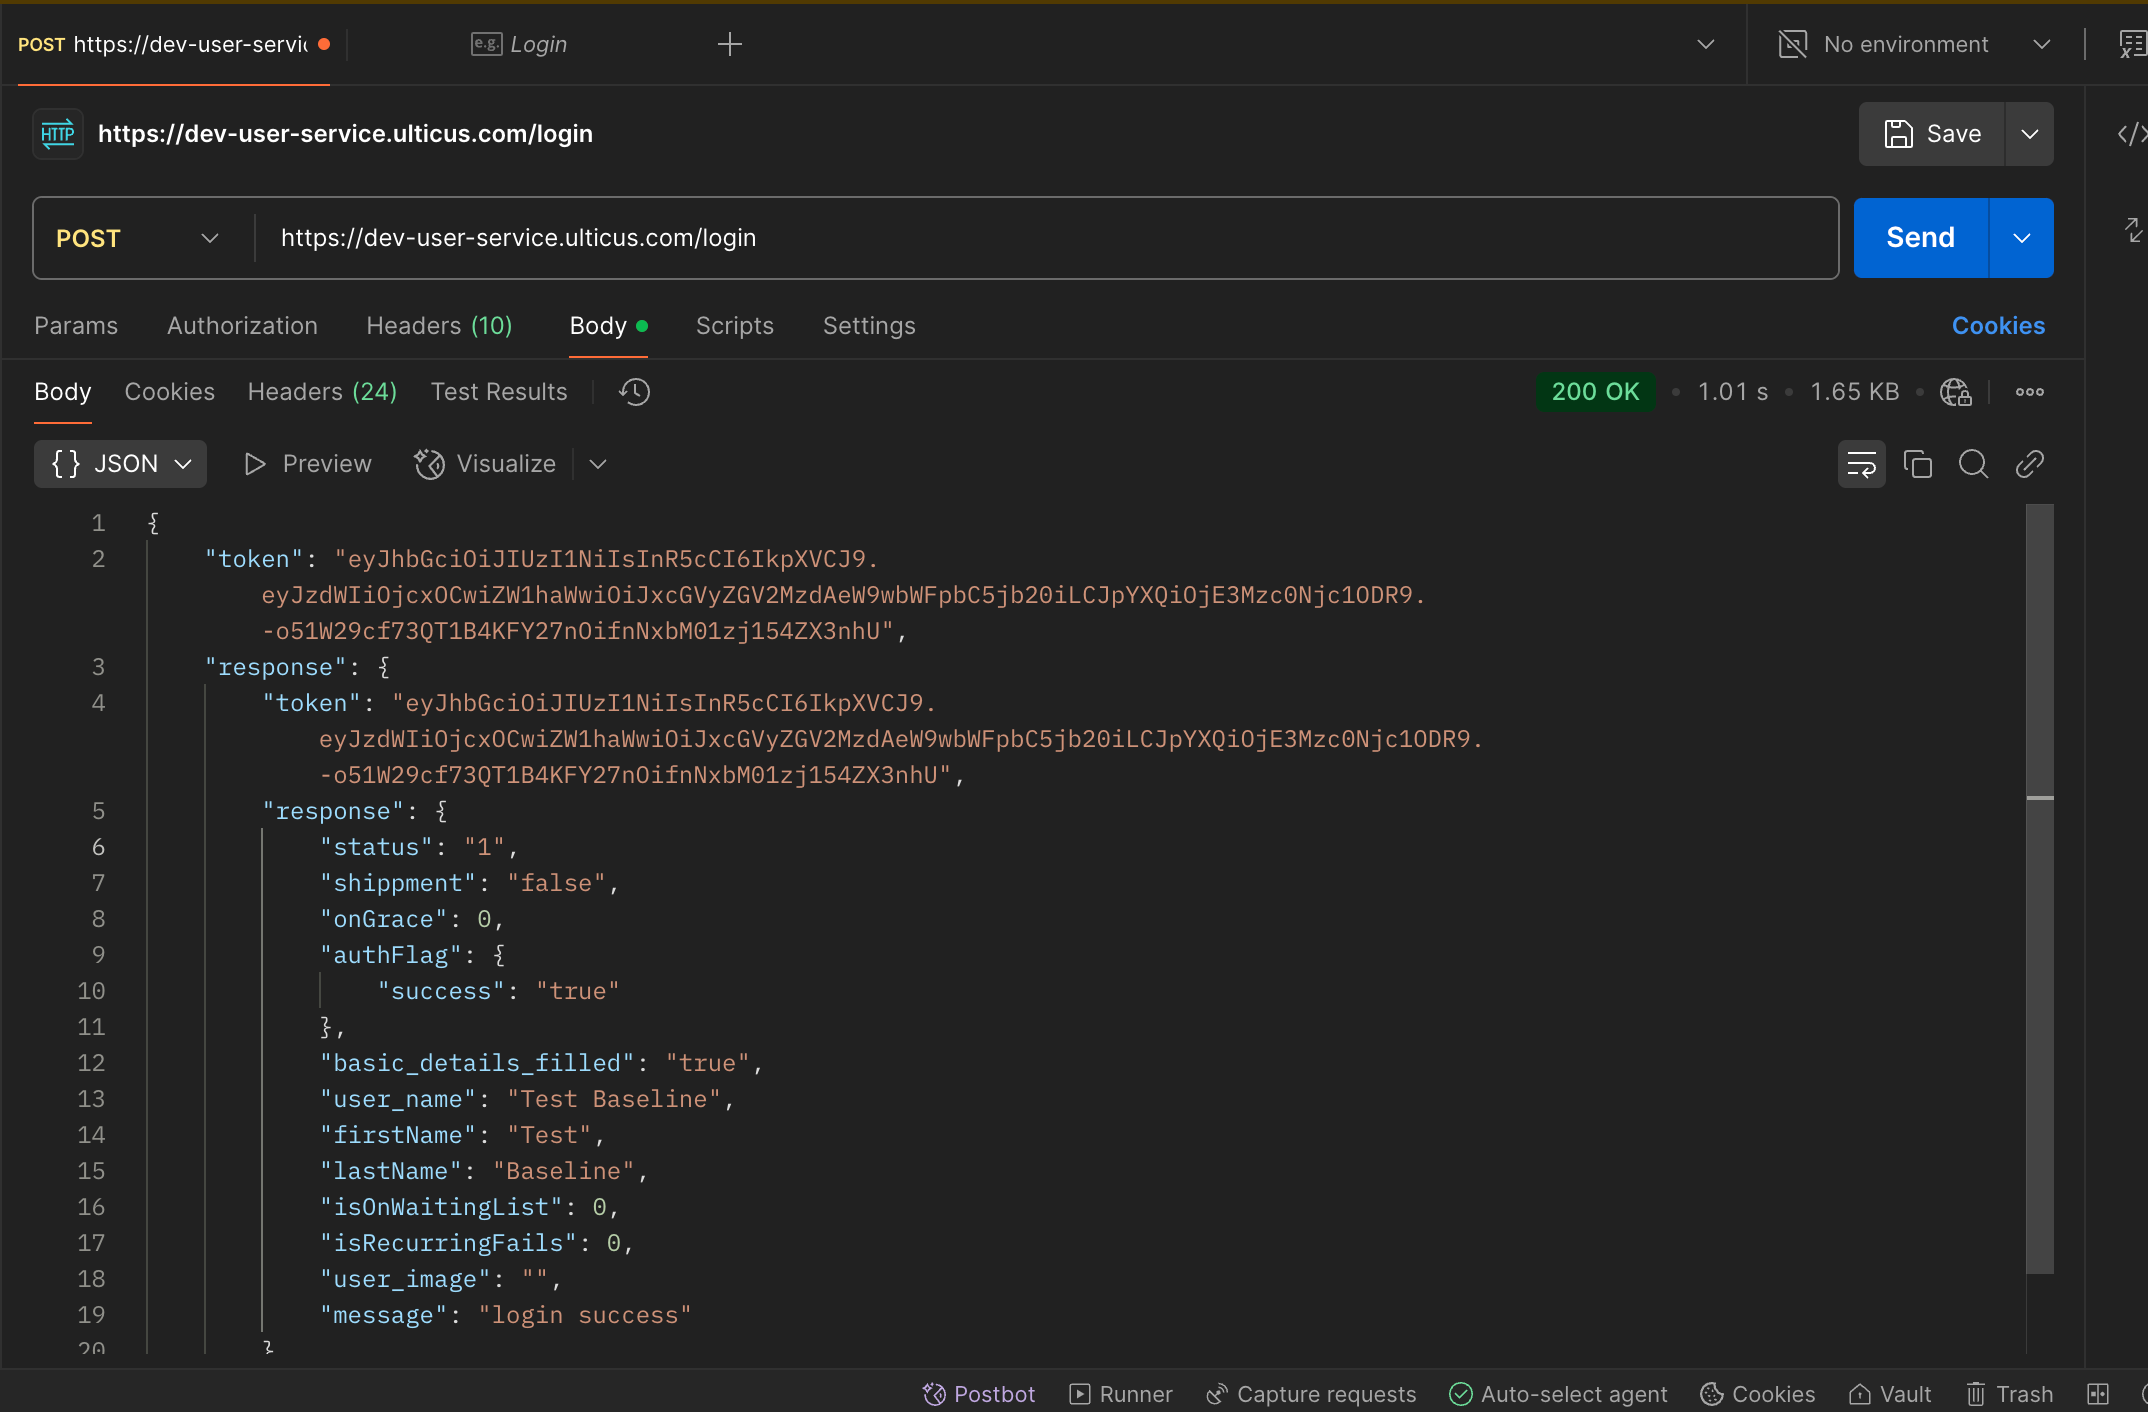Open the Test Results response tab
This screenshot has width=2148, height=1412.
(499, 392)
